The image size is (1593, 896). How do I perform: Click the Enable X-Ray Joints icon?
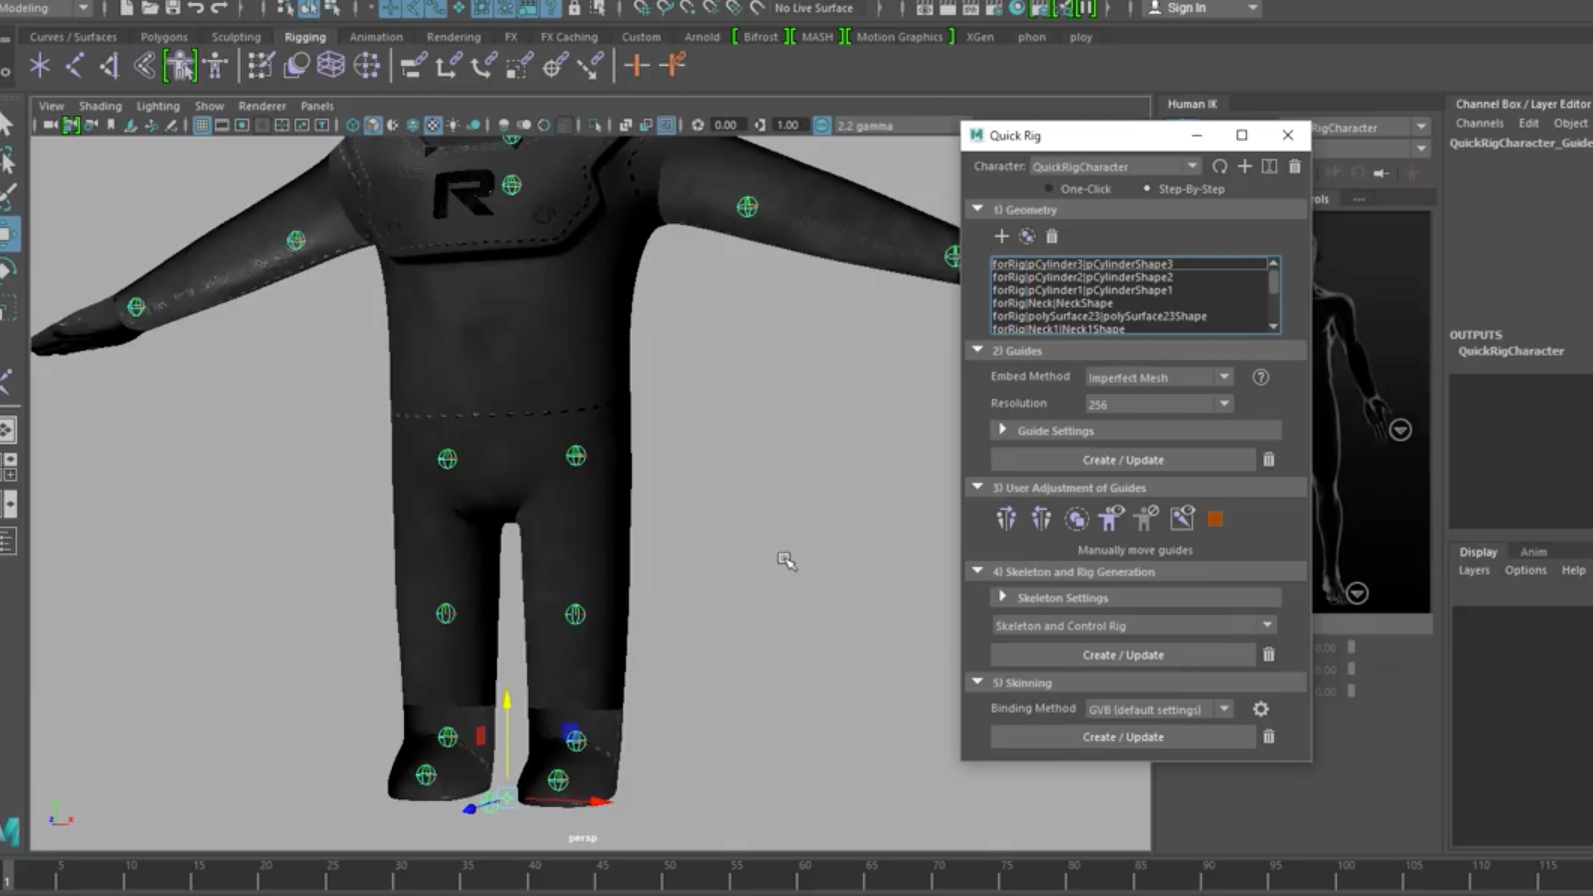[x=1182, y=518]
